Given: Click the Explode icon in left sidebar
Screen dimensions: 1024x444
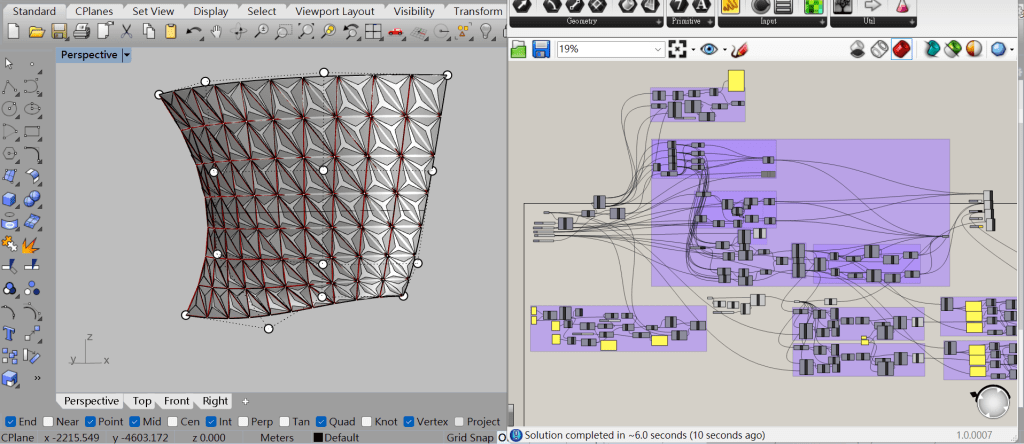Looking at the screenshot, I should (31, 244).
